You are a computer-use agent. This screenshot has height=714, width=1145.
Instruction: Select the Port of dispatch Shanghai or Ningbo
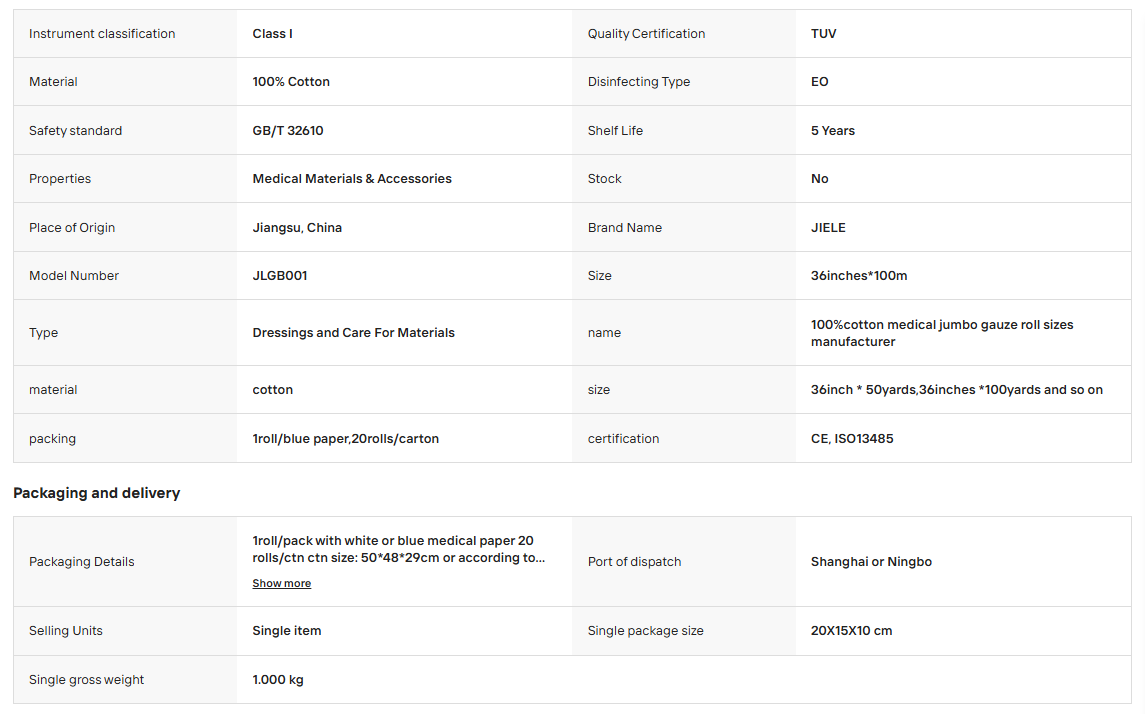point(871,561)
